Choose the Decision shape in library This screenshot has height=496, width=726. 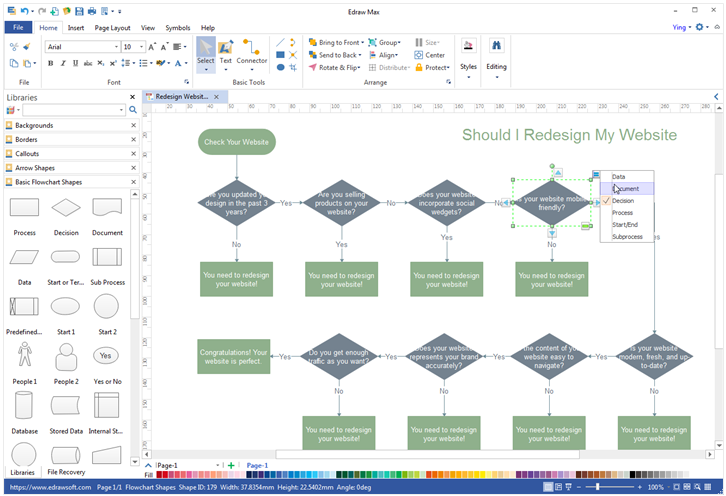pos(66,208)
